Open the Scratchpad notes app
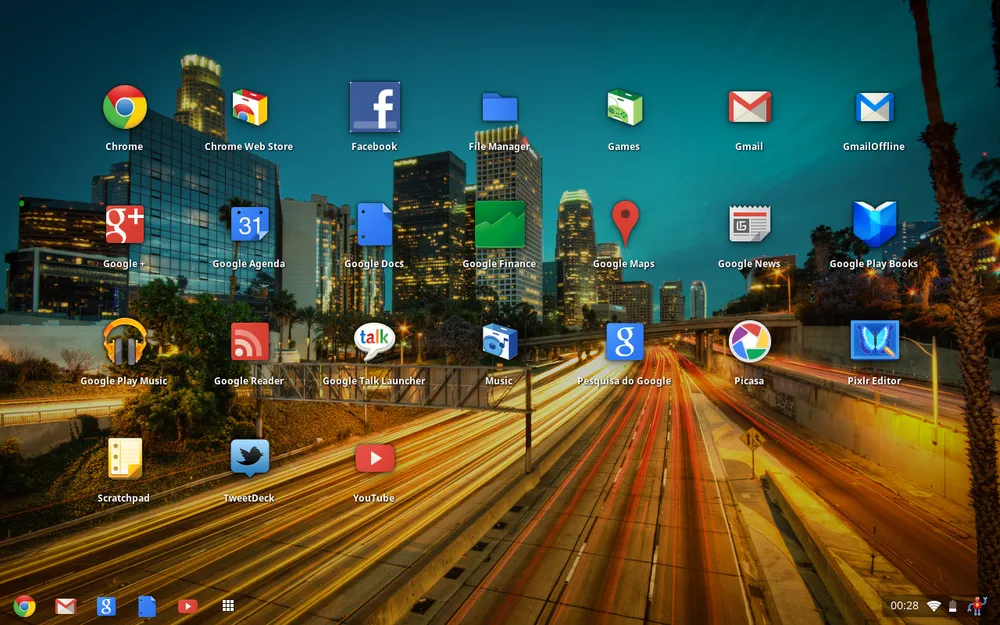The width and height of the screenshot is (1000, 625). pos(125,459)
